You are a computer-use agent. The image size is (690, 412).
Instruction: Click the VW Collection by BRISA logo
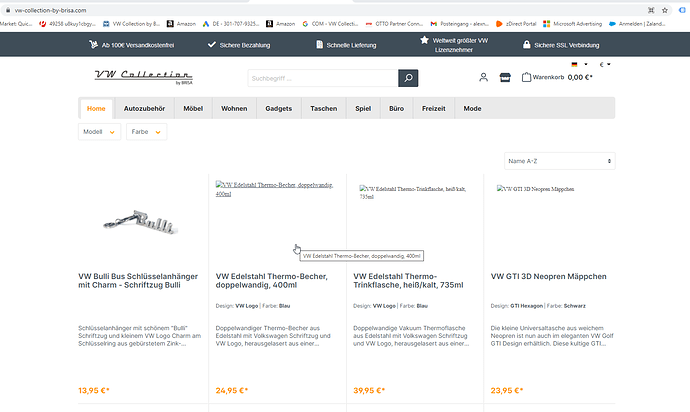click(143, 77)
